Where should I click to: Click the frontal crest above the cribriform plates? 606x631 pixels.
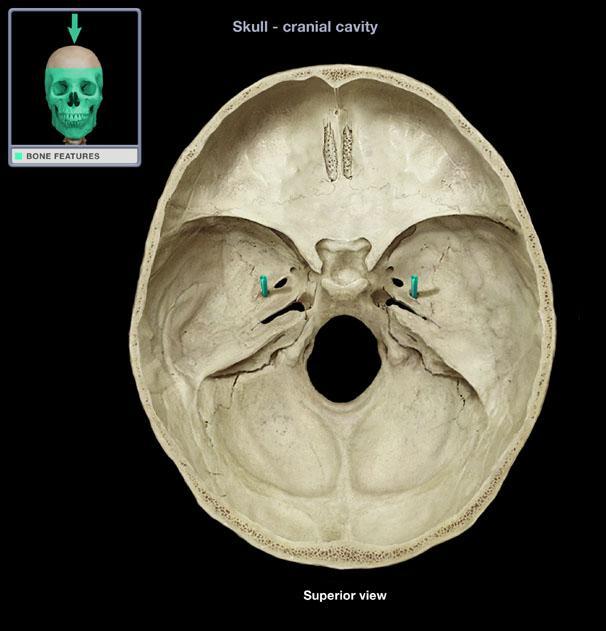(339, 108)
